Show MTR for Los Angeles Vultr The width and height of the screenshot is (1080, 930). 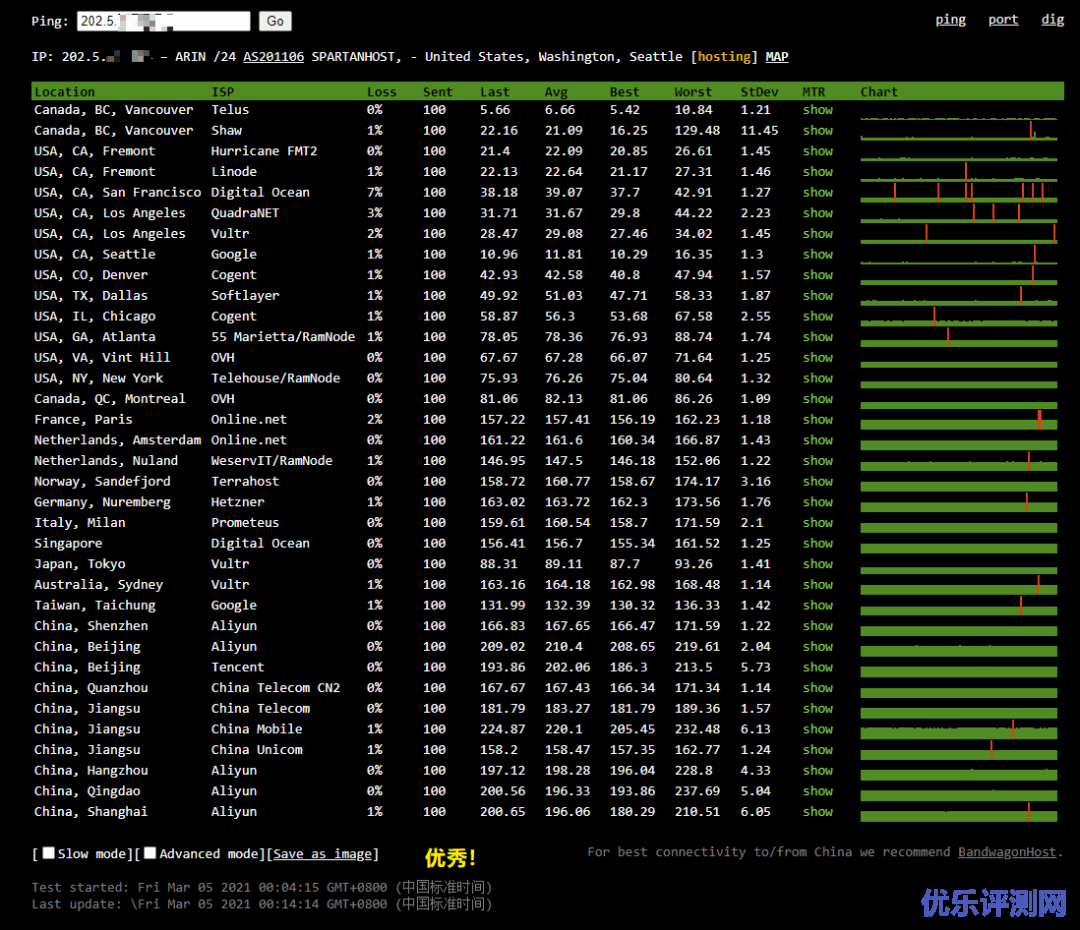pos(818,234)
